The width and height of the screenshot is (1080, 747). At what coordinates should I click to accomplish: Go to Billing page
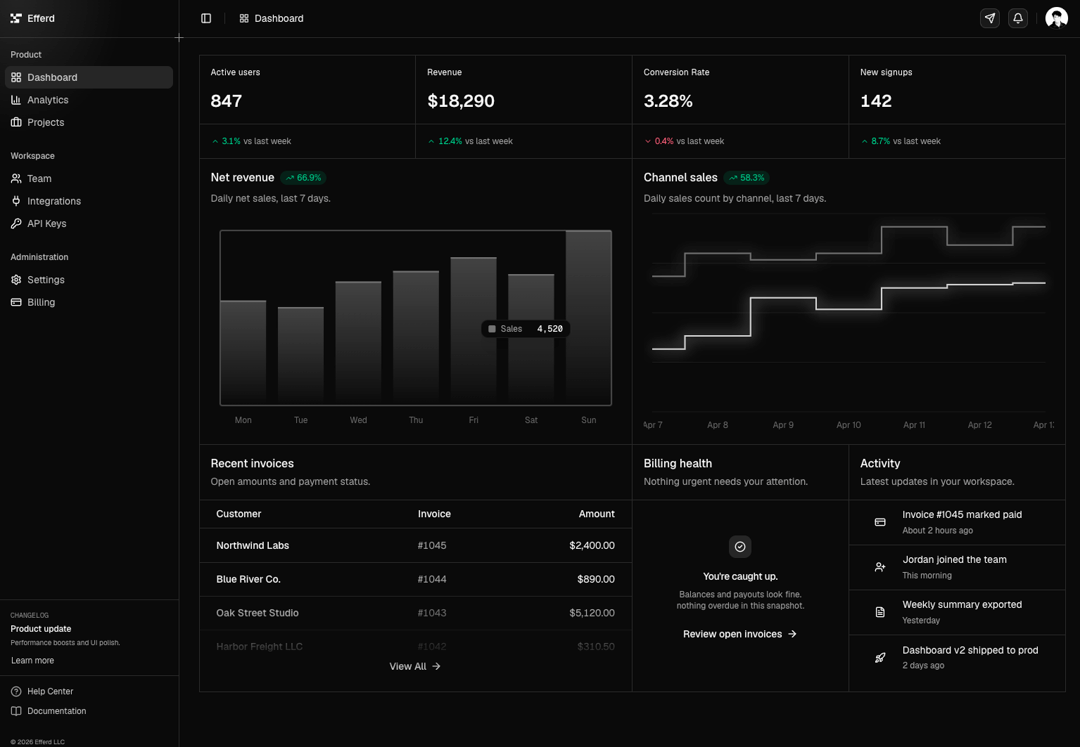click(89, 302)
